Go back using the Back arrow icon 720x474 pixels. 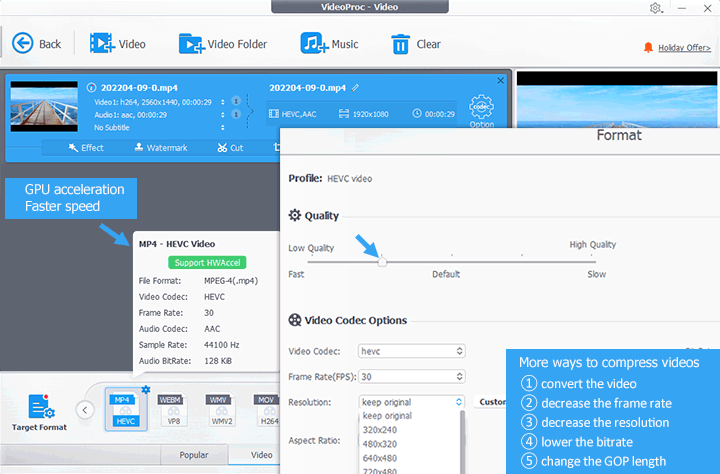(22, 44)
